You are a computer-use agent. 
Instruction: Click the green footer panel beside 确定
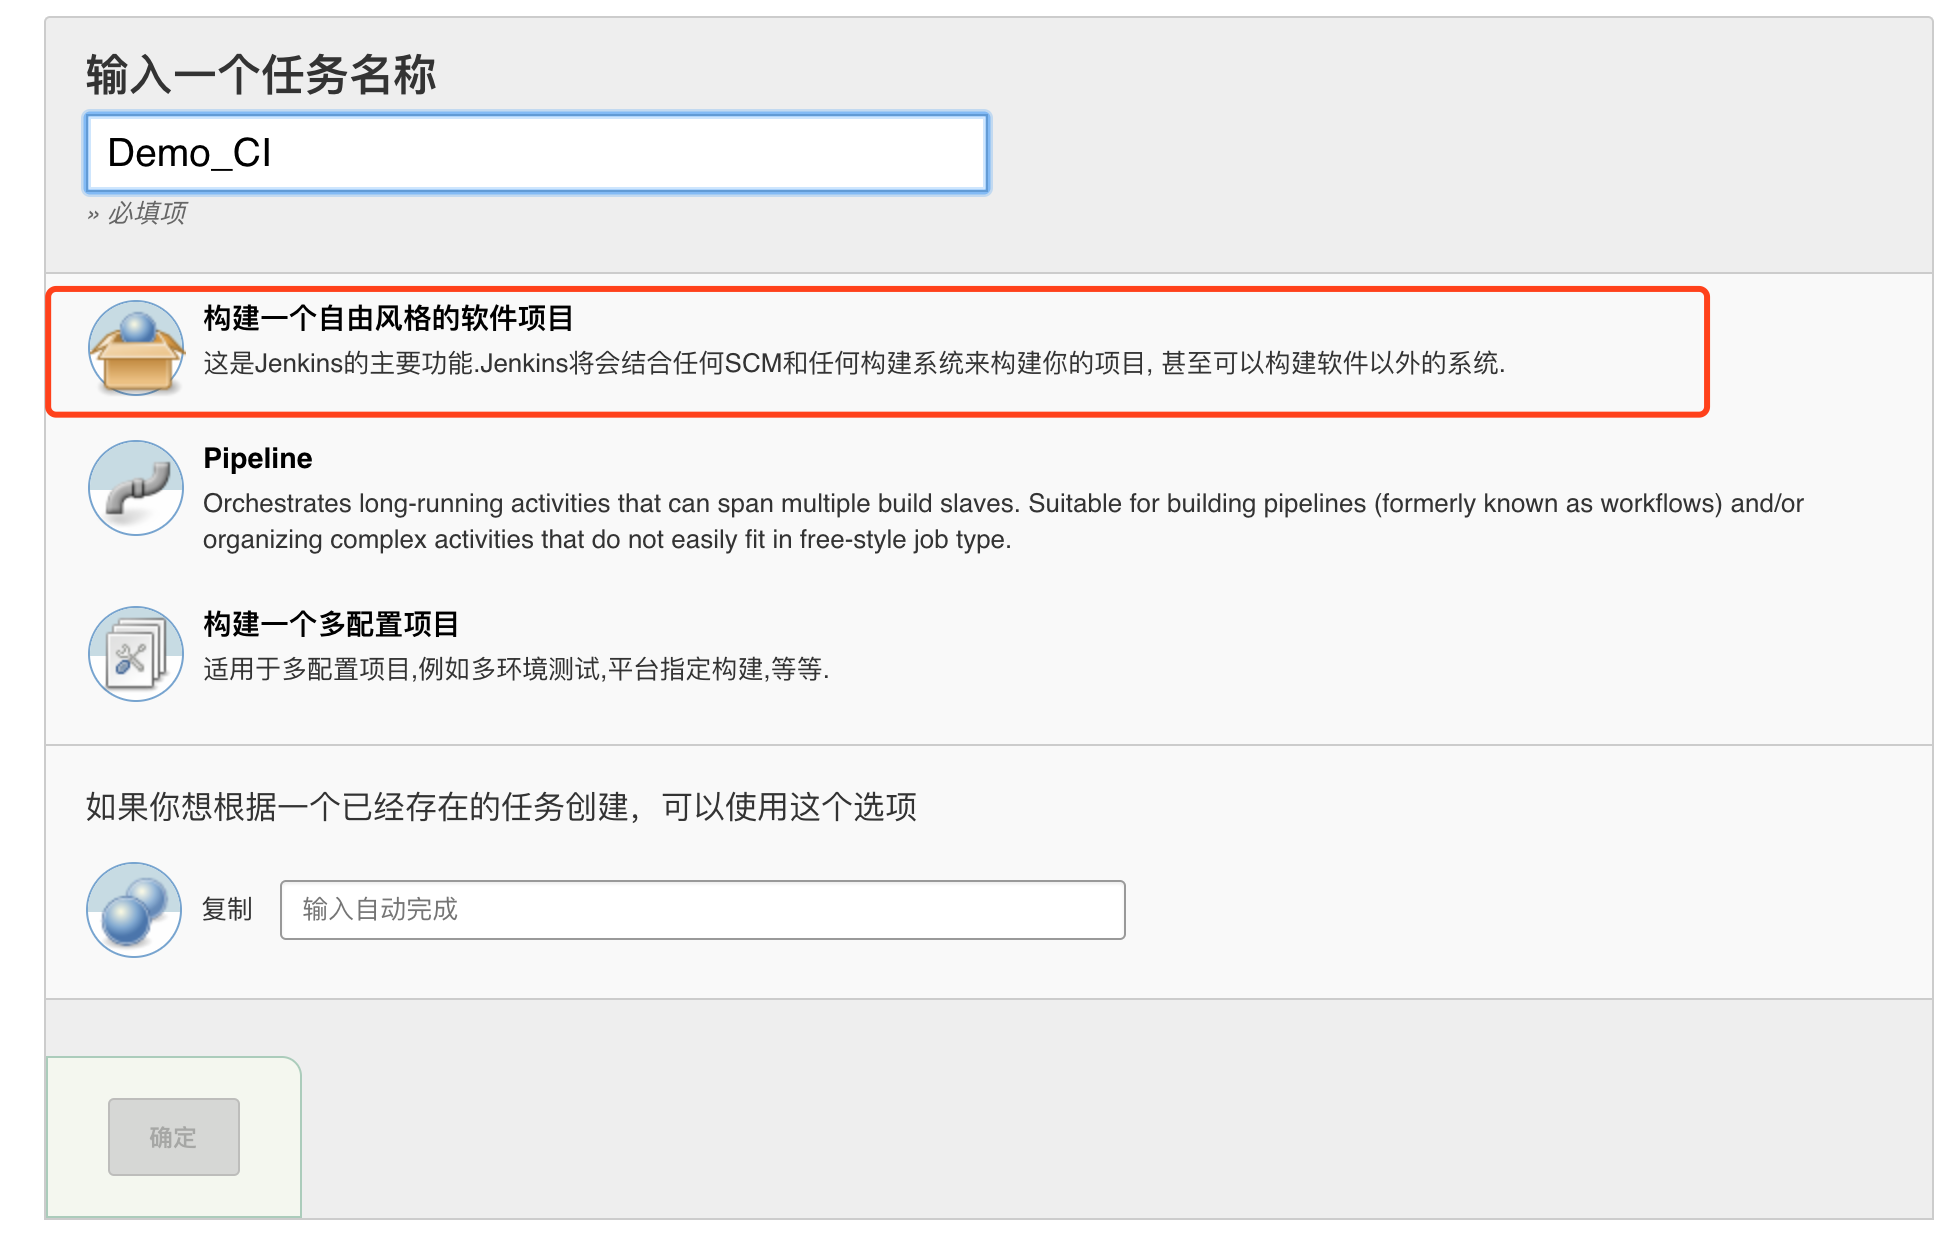point(268,1138)
